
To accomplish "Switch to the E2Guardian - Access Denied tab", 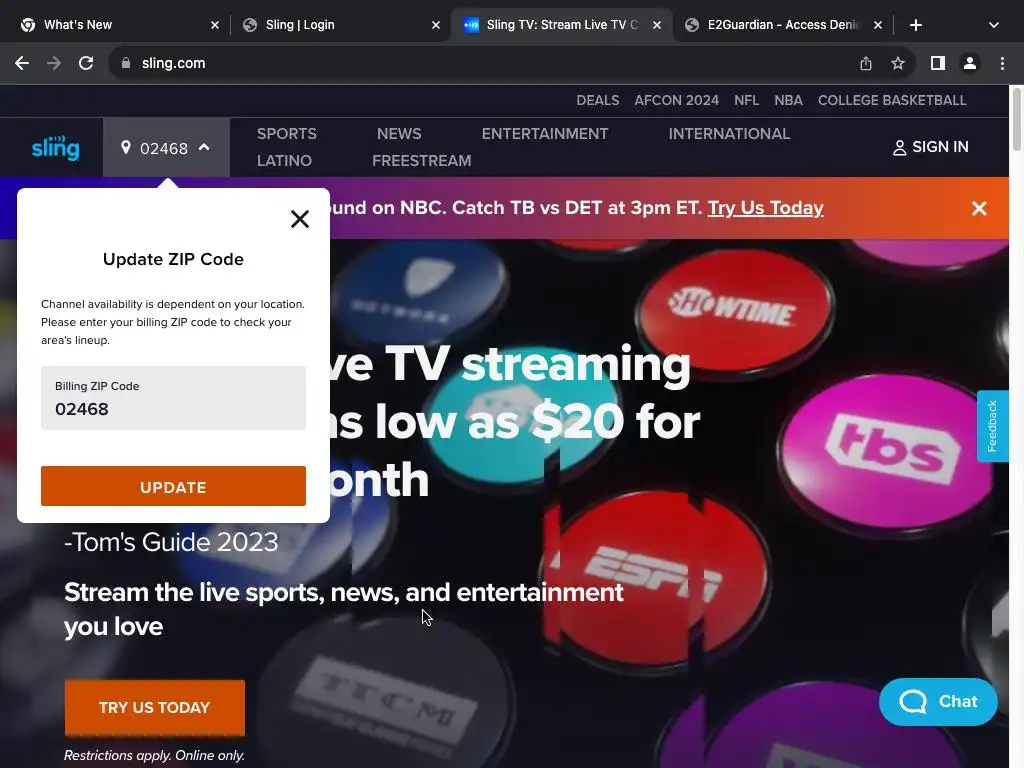I will pyautogui.click(x=782, y=25).
